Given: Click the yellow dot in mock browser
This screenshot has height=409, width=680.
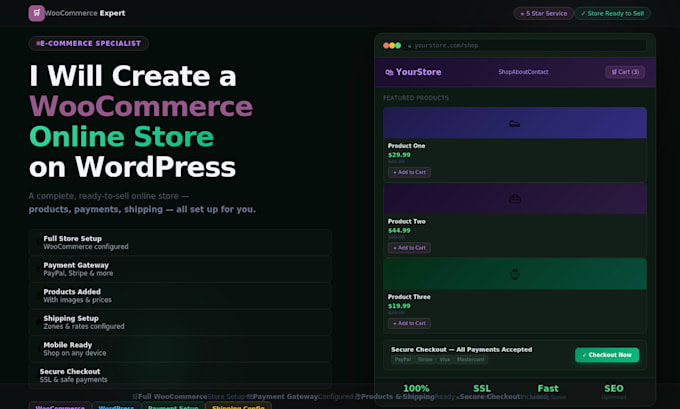Looking at the screenshot, I should tap(392, 46).
